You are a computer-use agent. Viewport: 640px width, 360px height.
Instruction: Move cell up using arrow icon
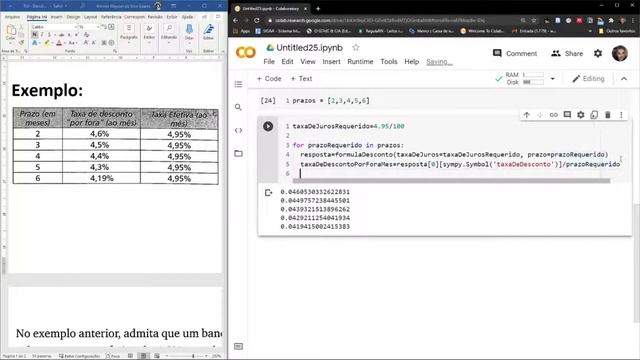[x=527, y=115]
